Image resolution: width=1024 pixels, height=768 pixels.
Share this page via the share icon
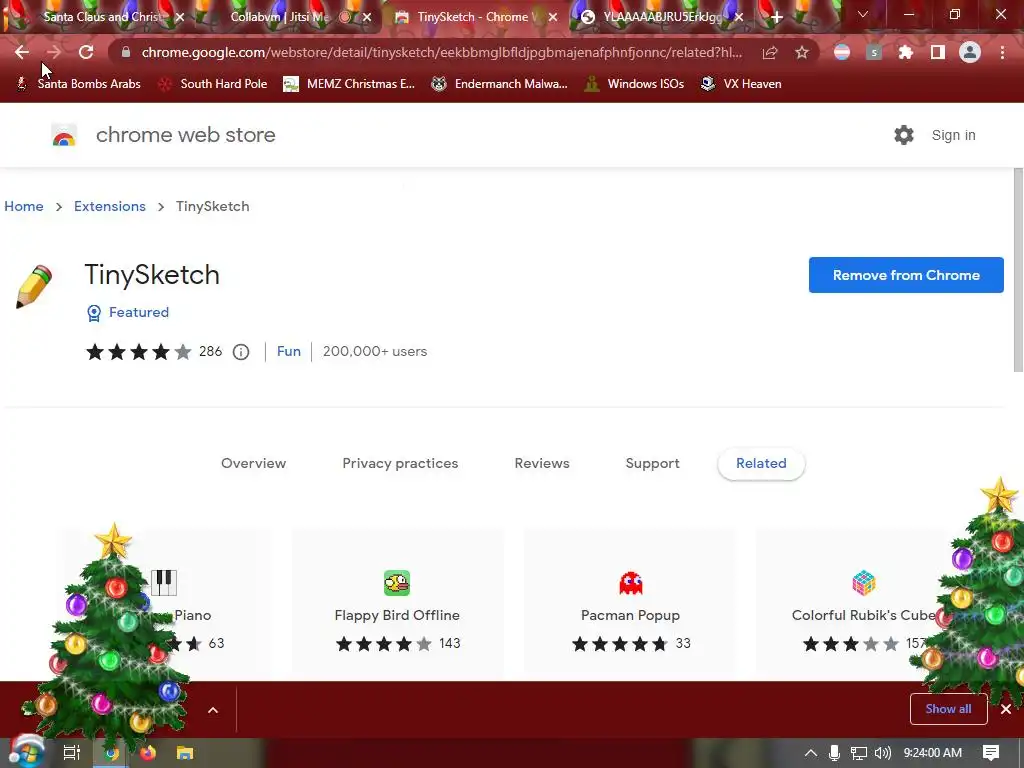coord(770,52)
